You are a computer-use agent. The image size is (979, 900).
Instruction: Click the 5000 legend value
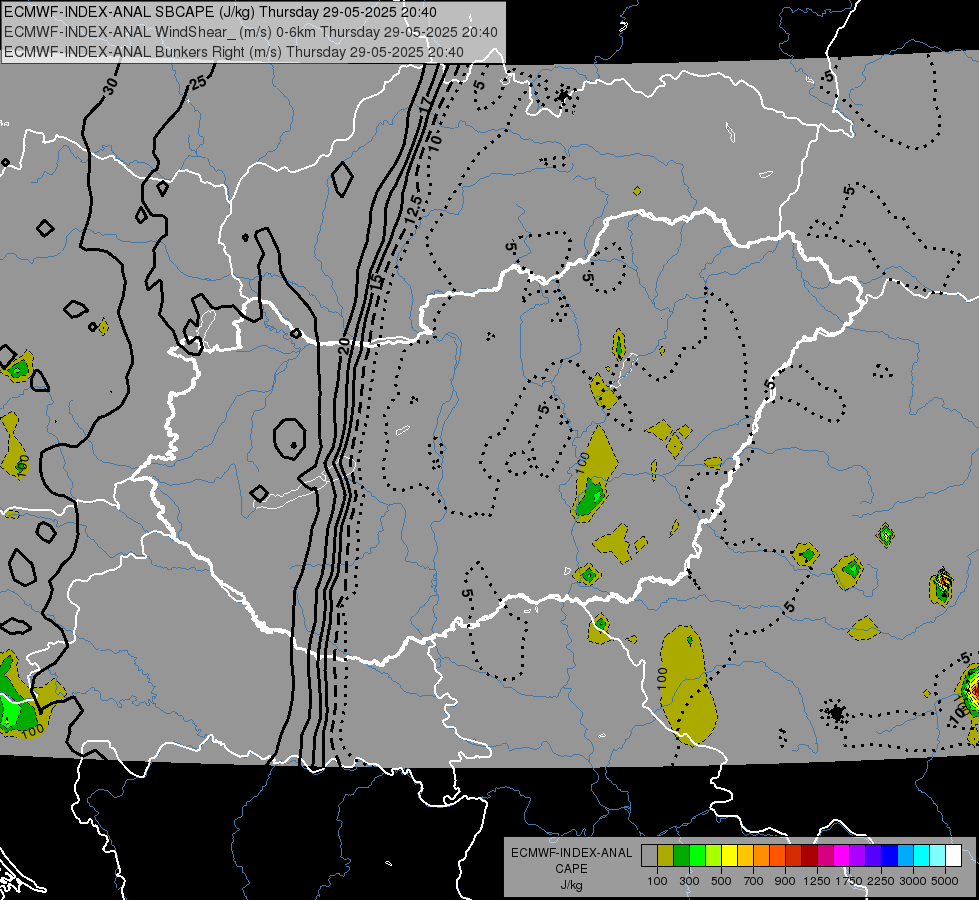click(945, 881)
